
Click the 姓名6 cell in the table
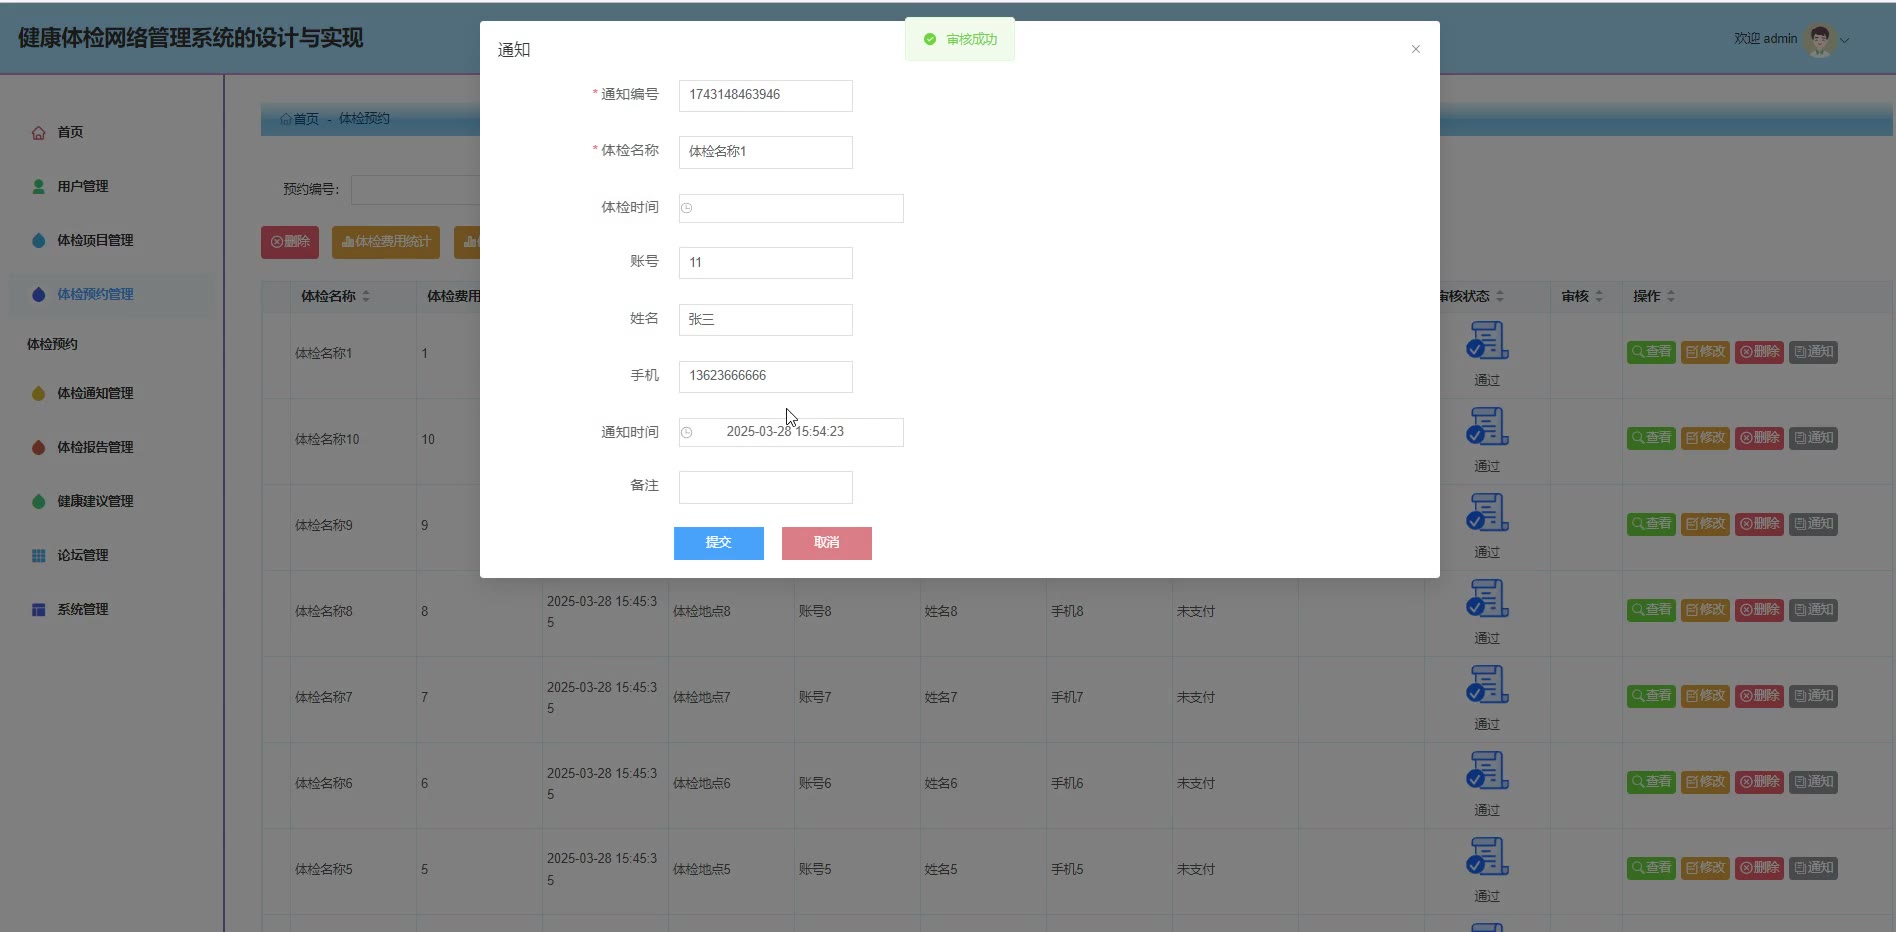coord(940,784)
